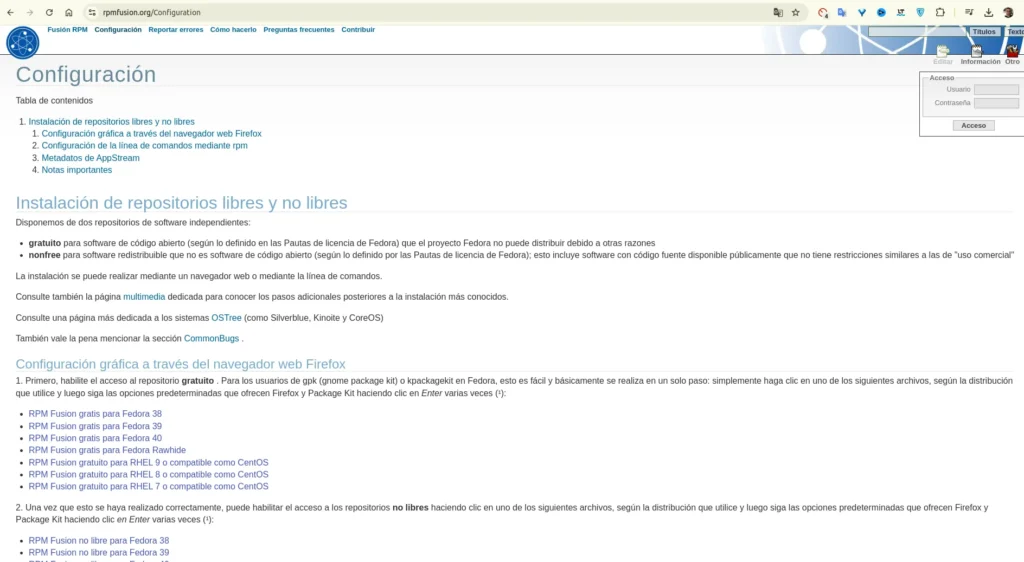Screen dimensions: 1024x562
Task: Open the media controls icon in toolbar
Action: 969,12
